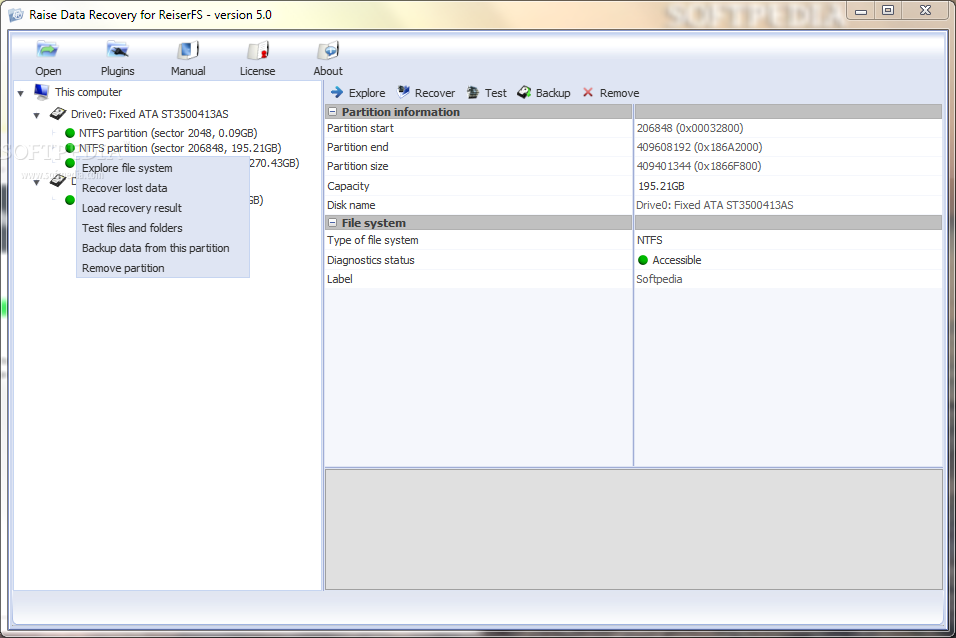
Task: Open the Plugins toolbar icon
Action: (117, 50)
